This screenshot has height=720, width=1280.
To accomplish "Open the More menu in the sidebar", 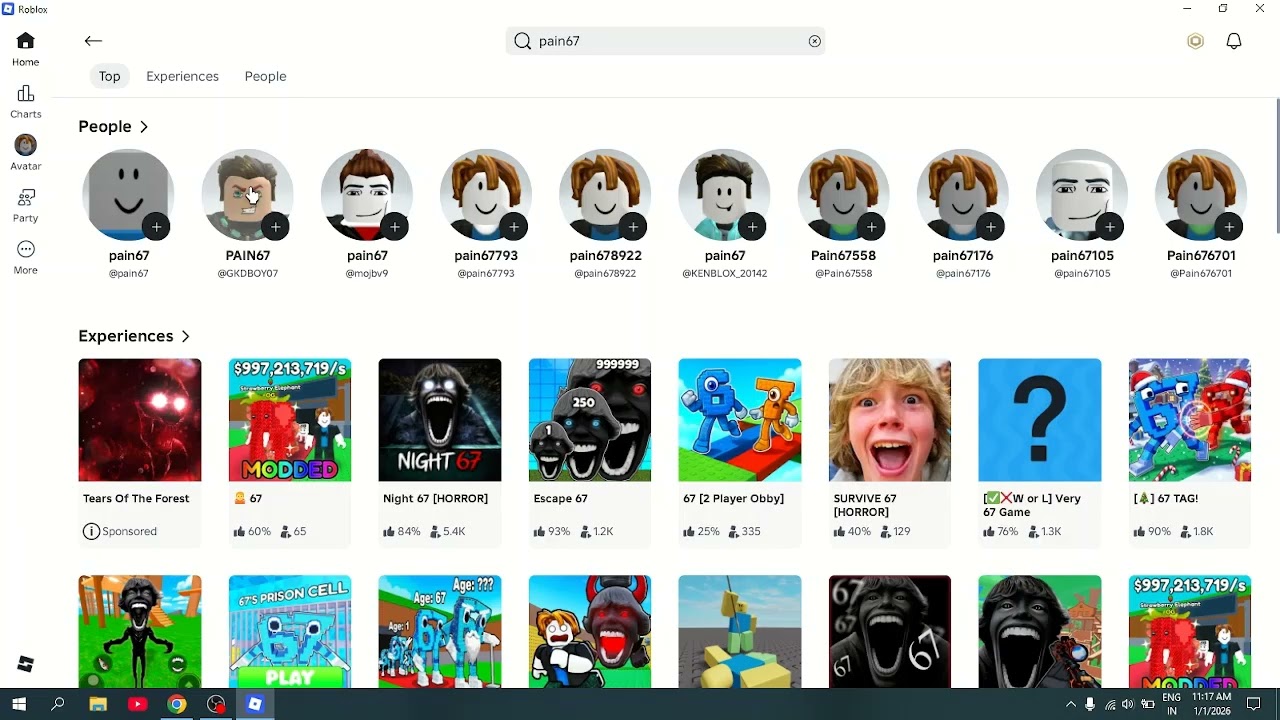I will pyautogui.click(x=26, y=257).
